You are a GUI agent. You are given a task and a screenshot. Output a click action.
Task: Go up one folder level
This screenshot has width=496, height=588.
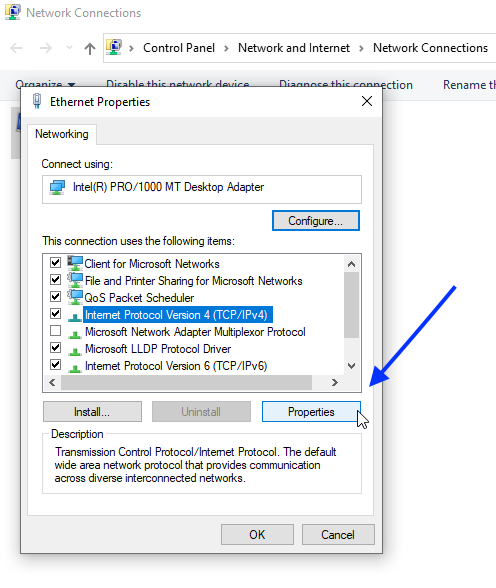coord(90,48)
